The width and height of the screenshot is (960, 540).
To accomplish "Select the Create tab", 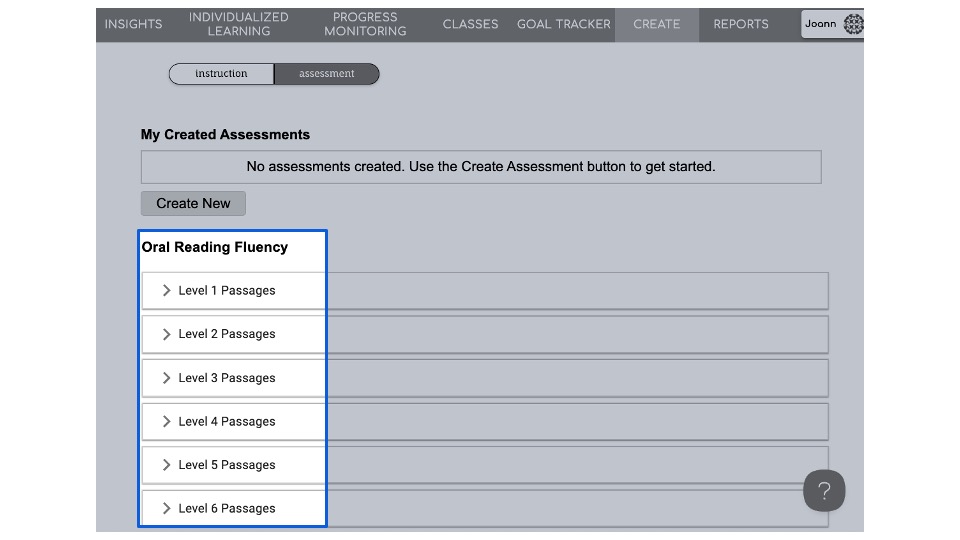I will (656, 25).
